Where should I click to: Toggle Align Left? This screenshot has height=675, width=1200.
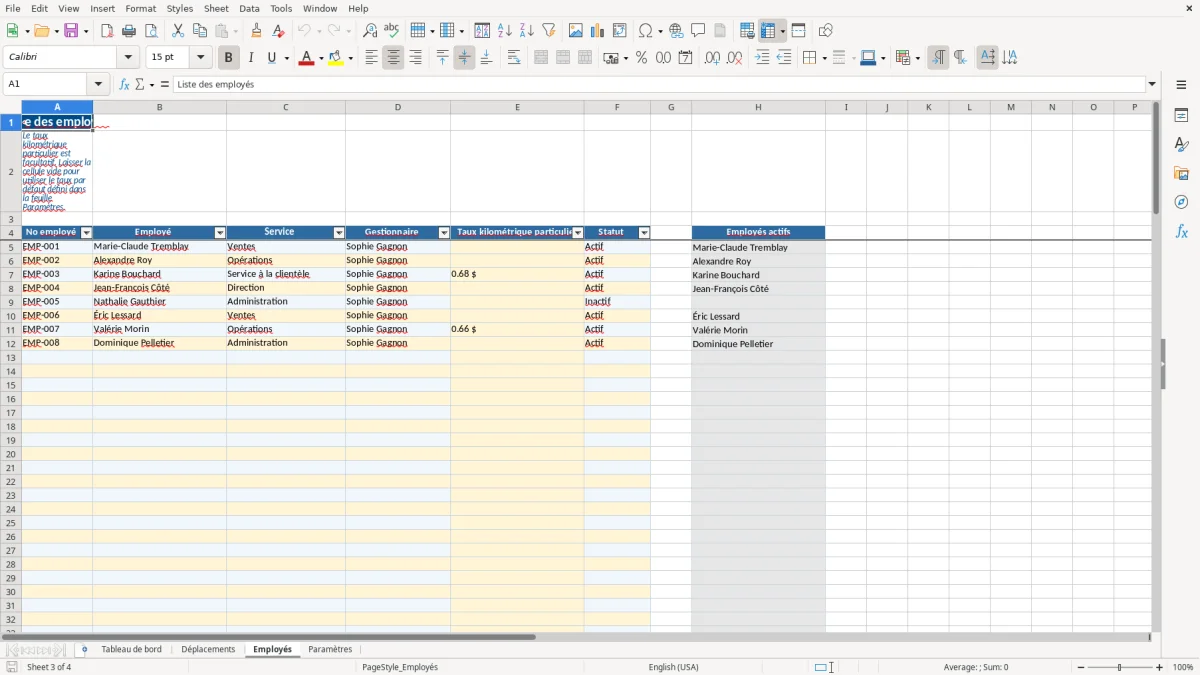click(x=372, y=58)
